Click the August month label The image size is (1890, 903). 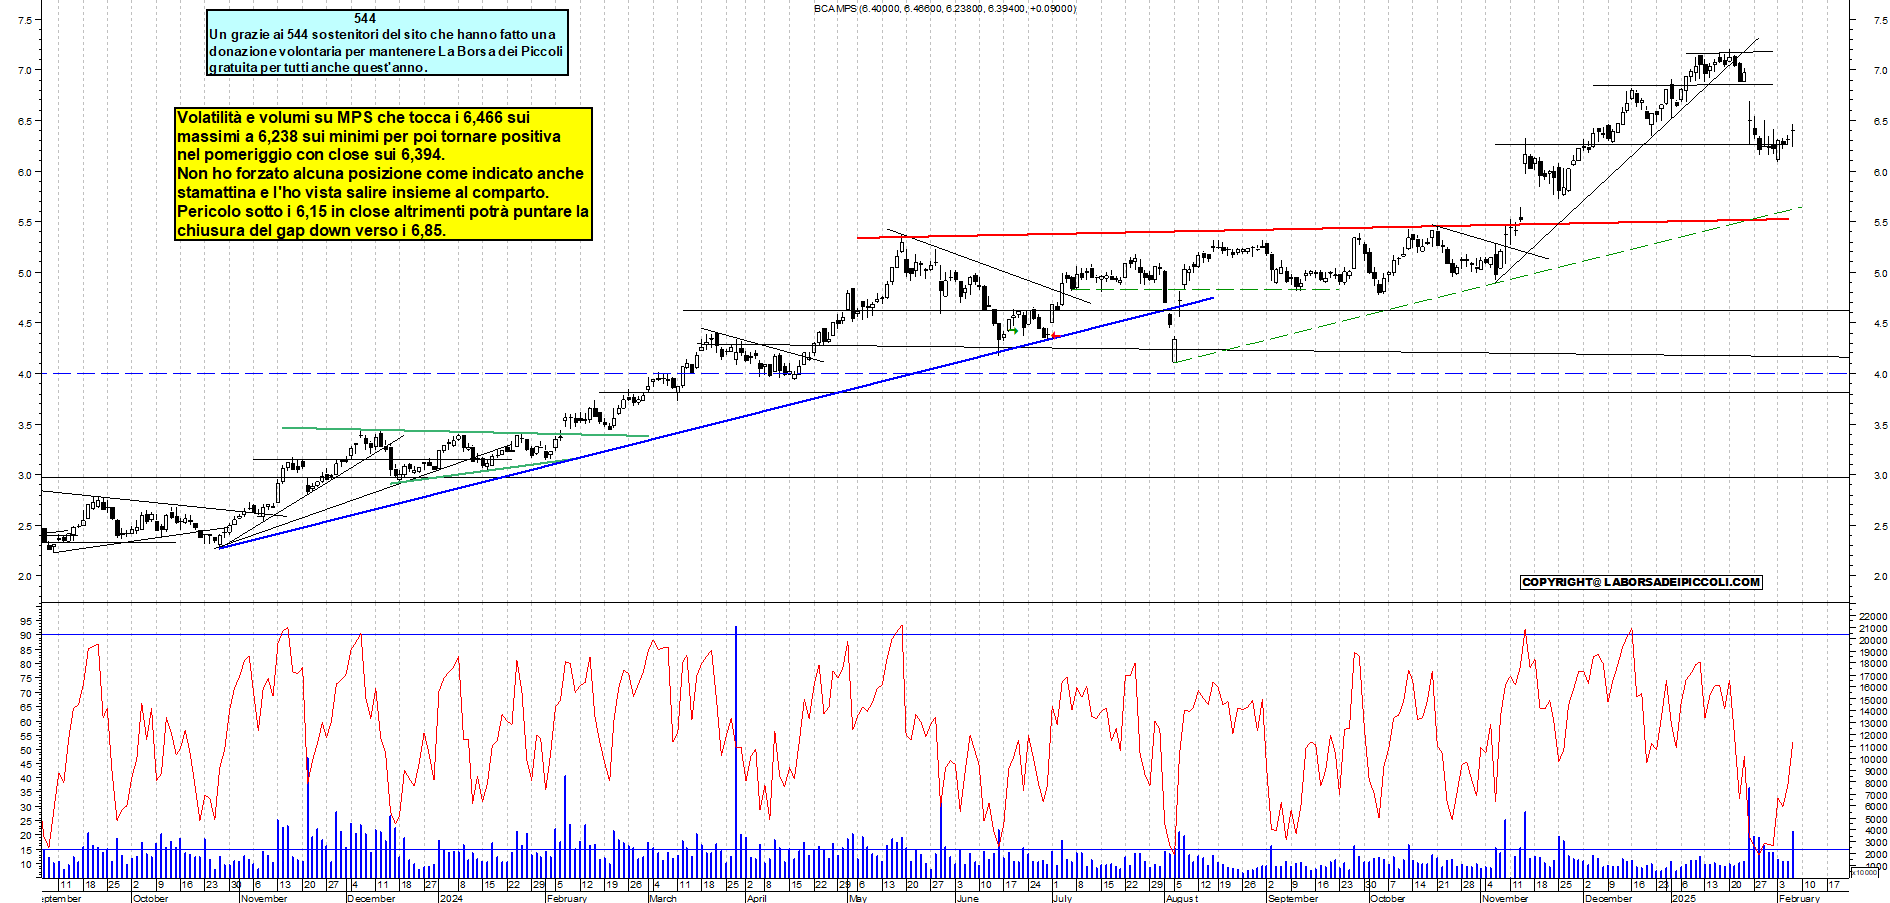[1182, 898]
